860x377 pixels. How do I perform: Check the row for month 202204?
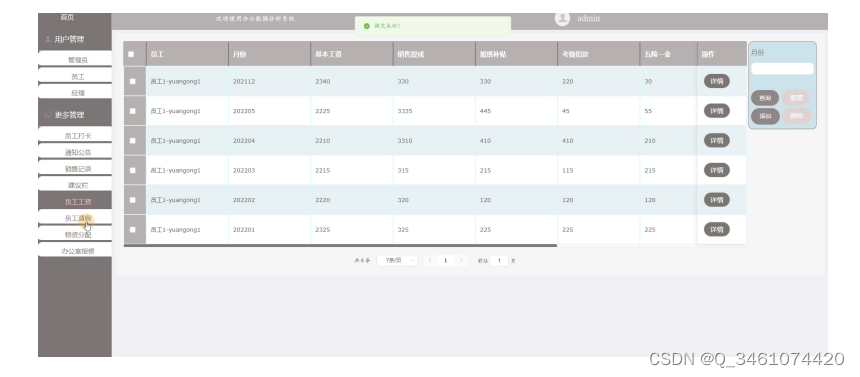tap(132, 140)
